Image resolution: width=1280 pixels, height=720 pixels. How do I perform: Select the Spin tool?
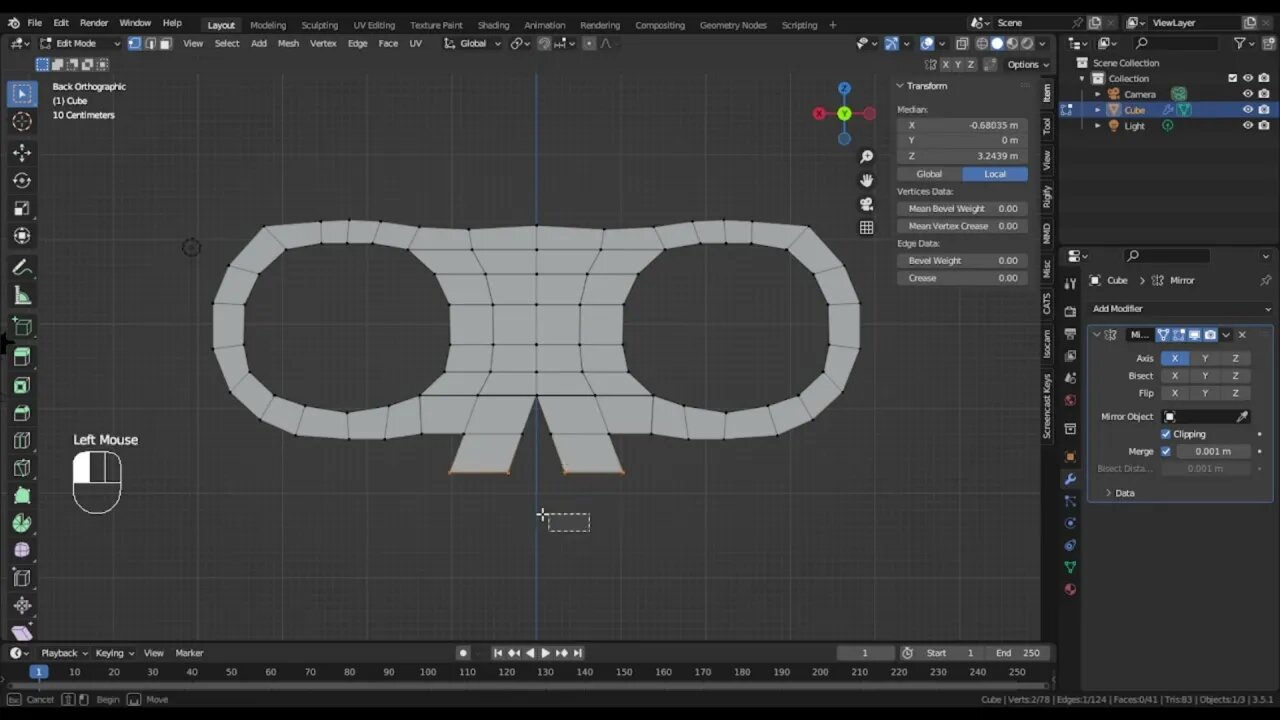click(21, 523)
